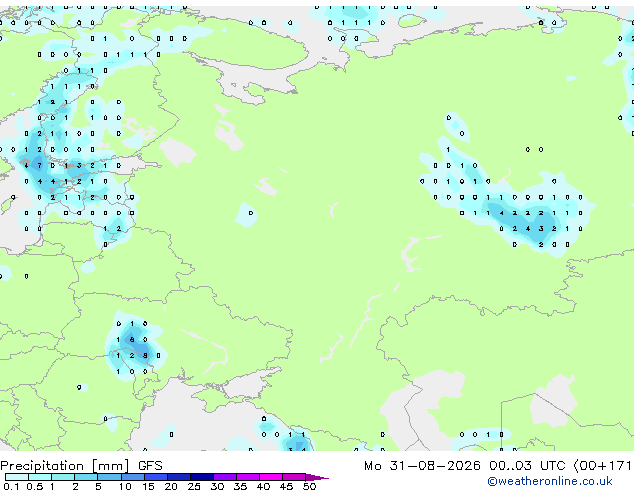Screen dimensions: 634x490
Task: Pick the 2–5 mm legend color swatch
Action: (86, 477)
